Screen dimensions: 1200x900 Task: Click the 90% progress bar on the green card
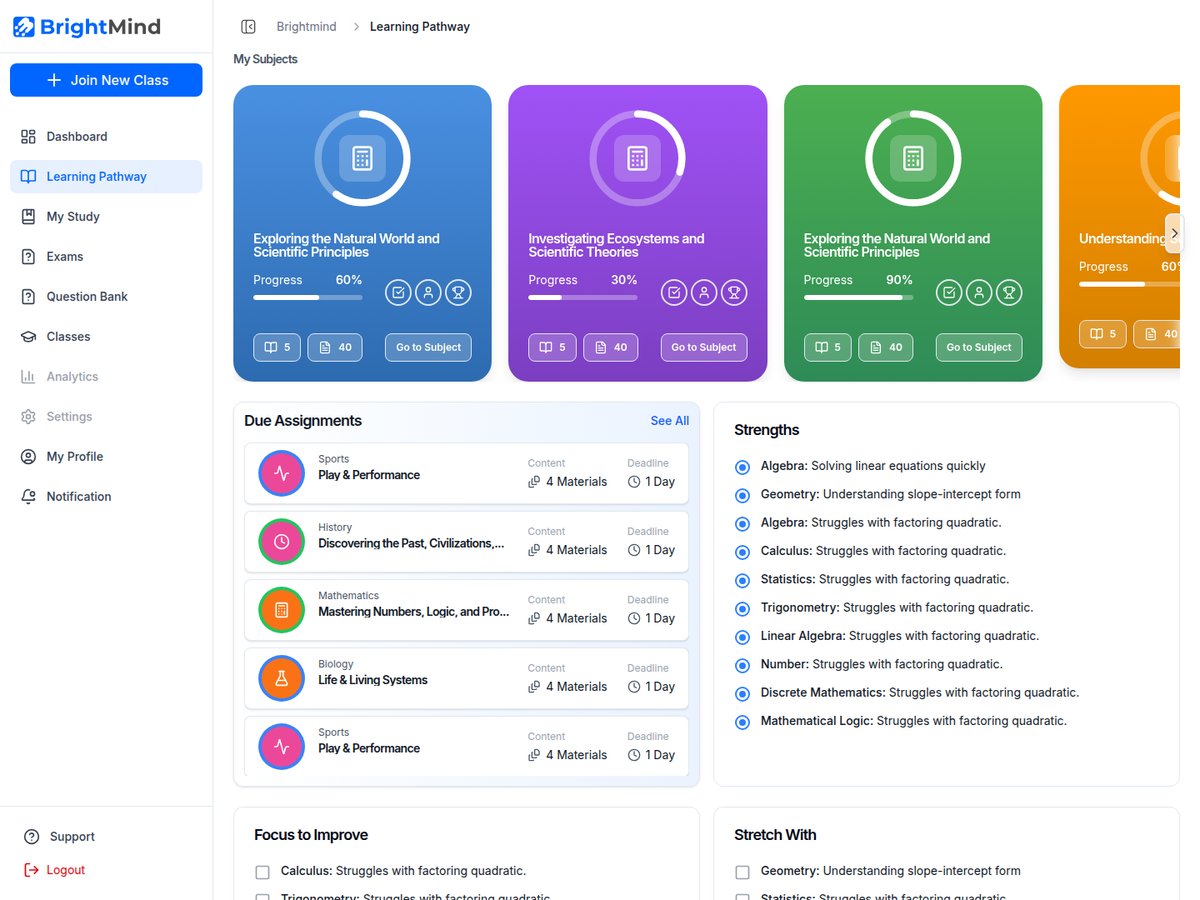pyautogui.click(x=859, y=297)
